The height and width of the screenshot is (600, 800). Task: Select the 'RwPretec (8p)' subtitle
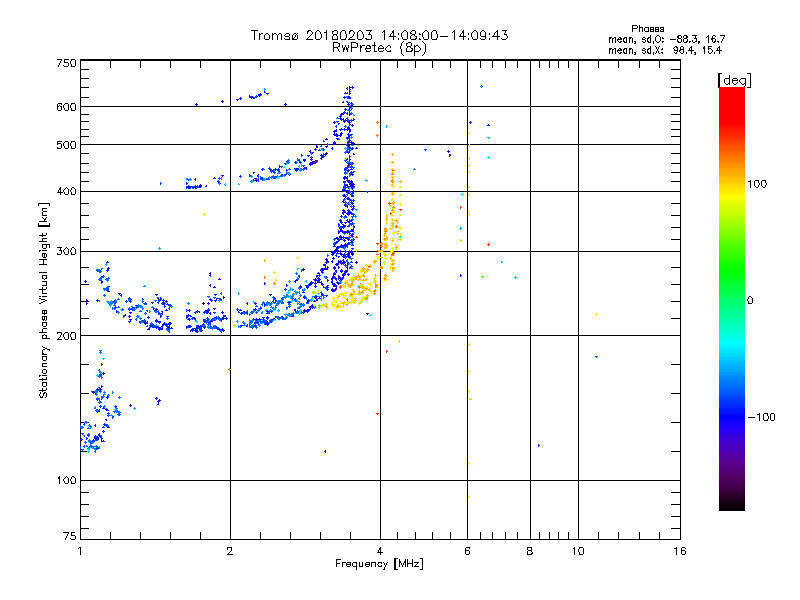pos(379,48)
